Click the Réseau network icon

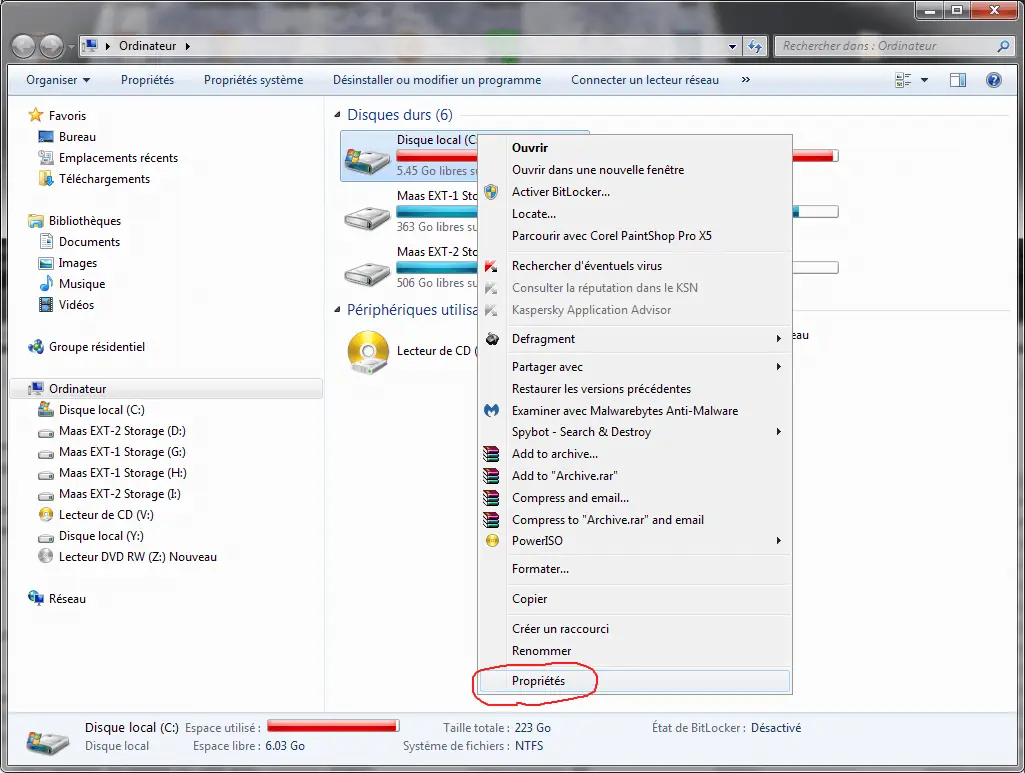(35, 598)
